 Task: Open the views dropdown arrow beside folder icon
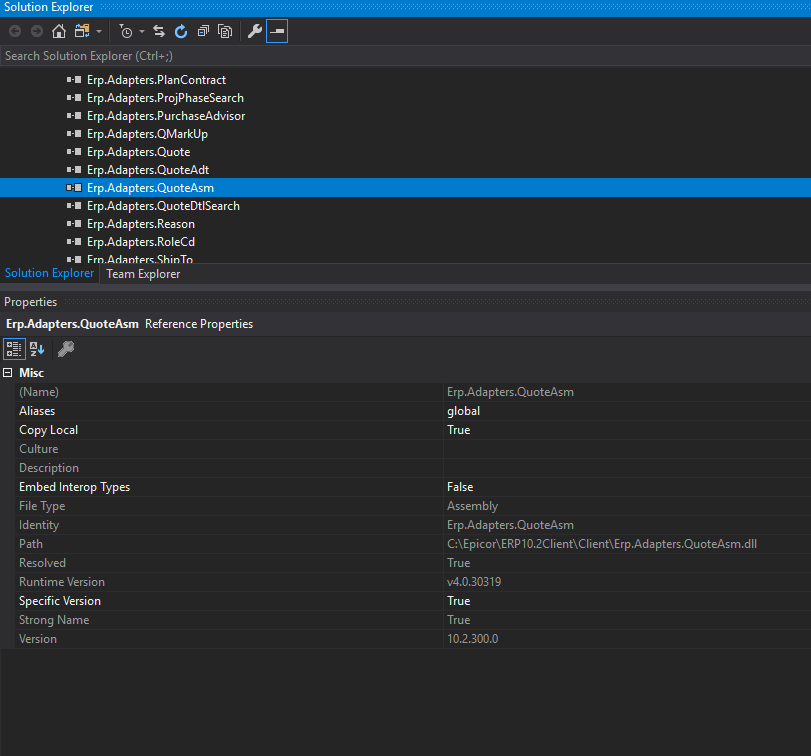pos(99,32)
